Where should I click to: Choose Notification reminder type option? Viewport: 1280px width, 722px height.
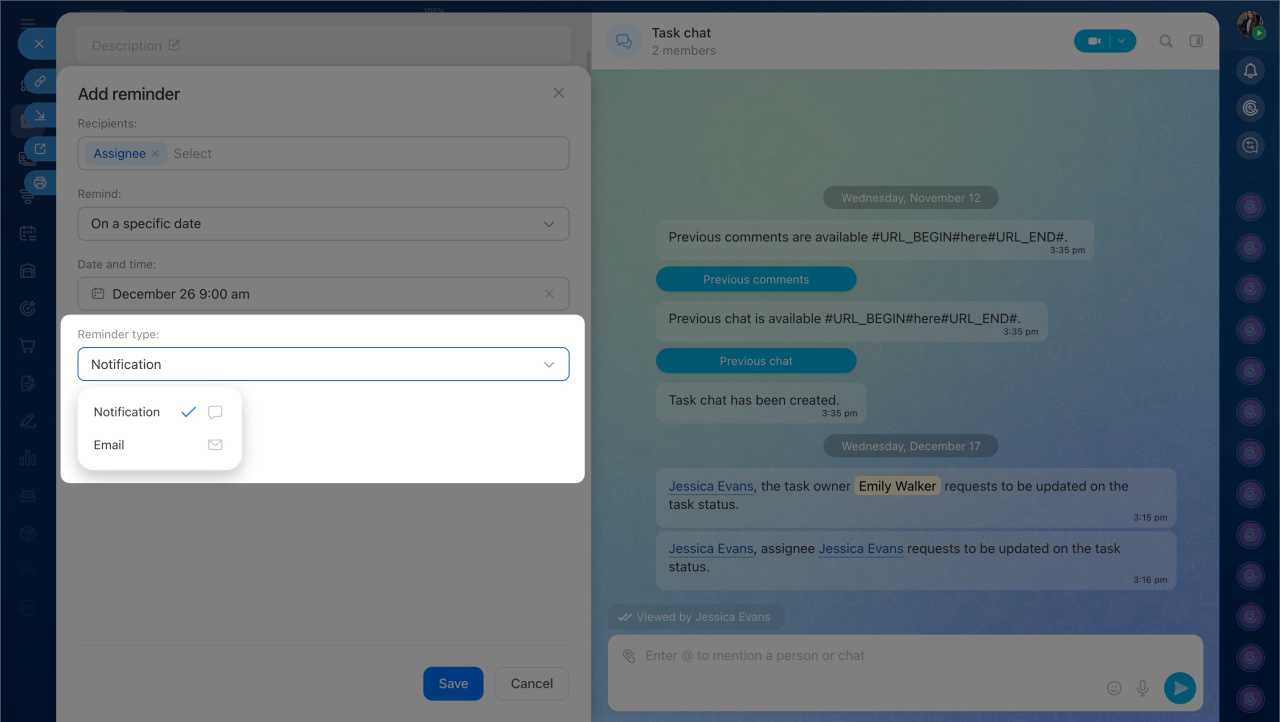click(127, 412)
